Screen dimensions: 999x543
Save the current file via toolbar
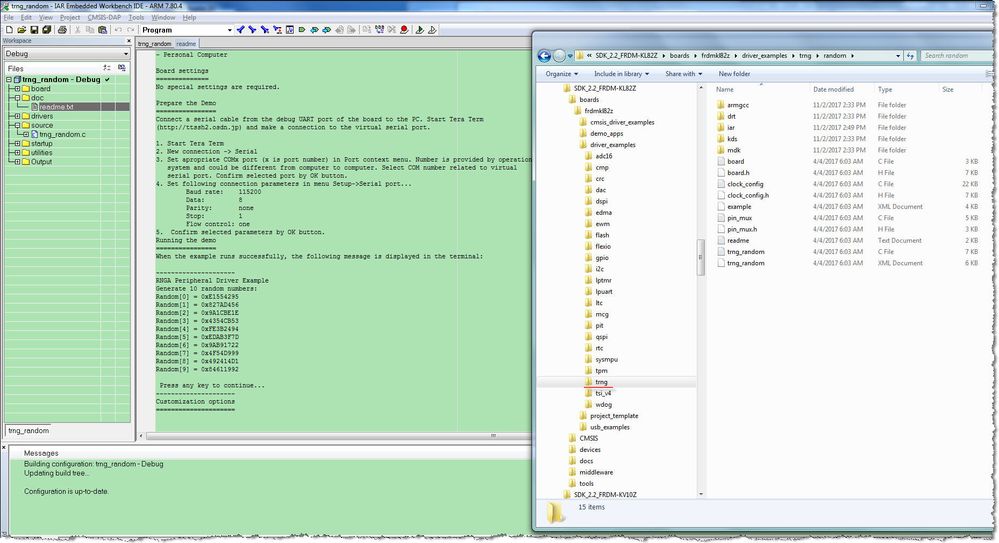(x=34, y=30)
